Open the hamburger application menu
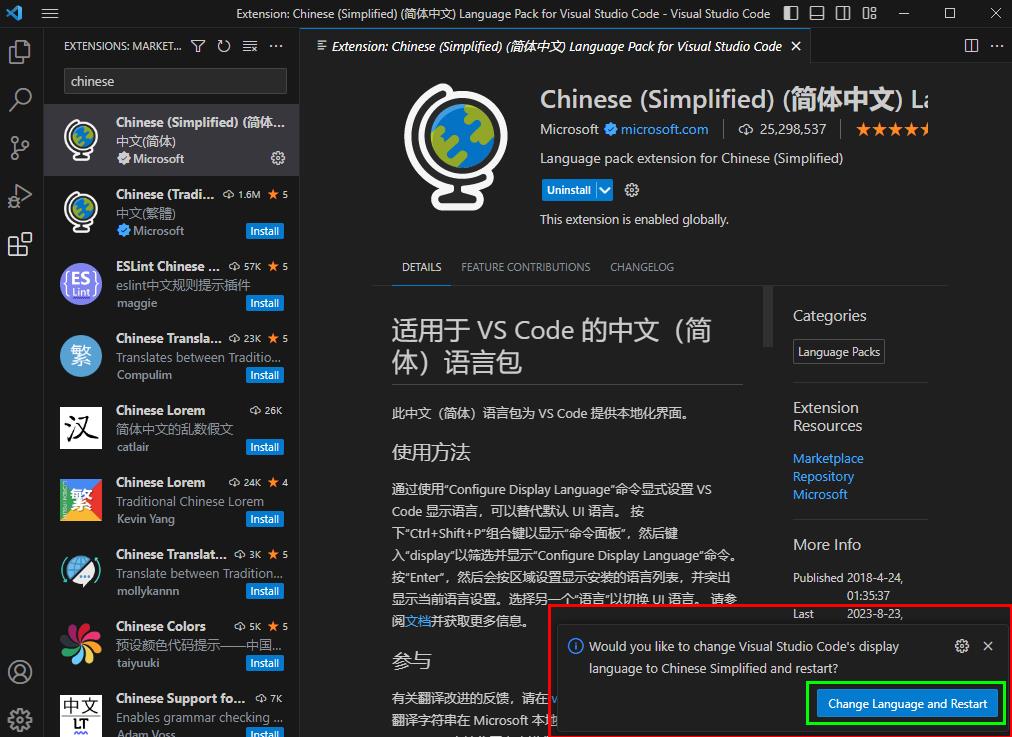This screenshot has height=737, width=1012. [50, 14]
